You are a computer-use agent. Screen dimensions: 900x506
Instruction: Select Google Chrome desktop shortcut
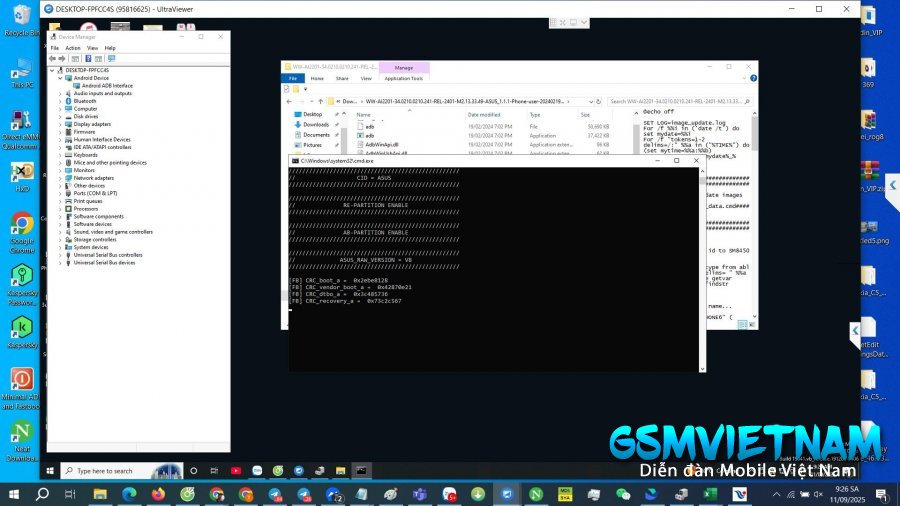click(22, 232)
